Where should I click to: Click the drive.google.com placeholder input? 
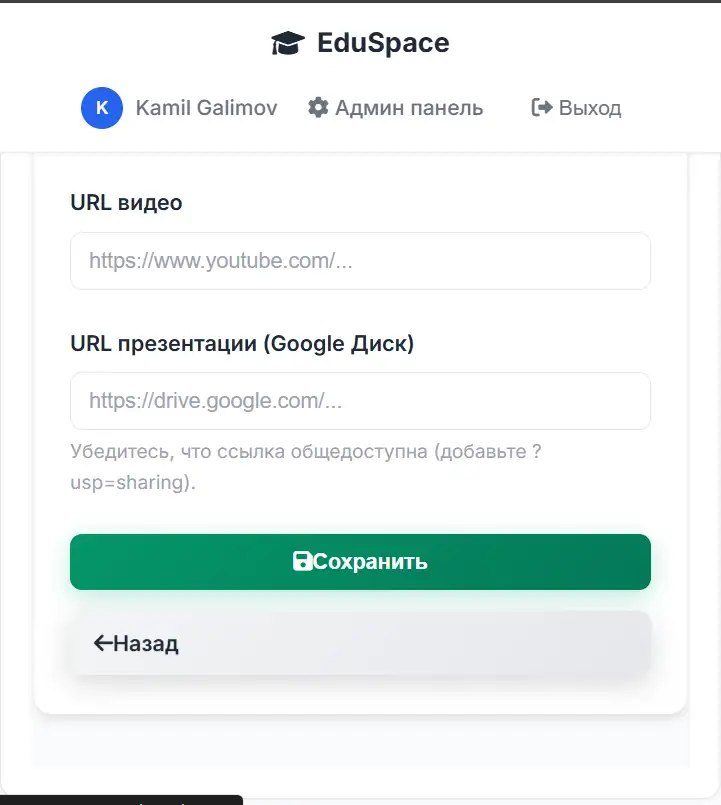tap(360, 401)
